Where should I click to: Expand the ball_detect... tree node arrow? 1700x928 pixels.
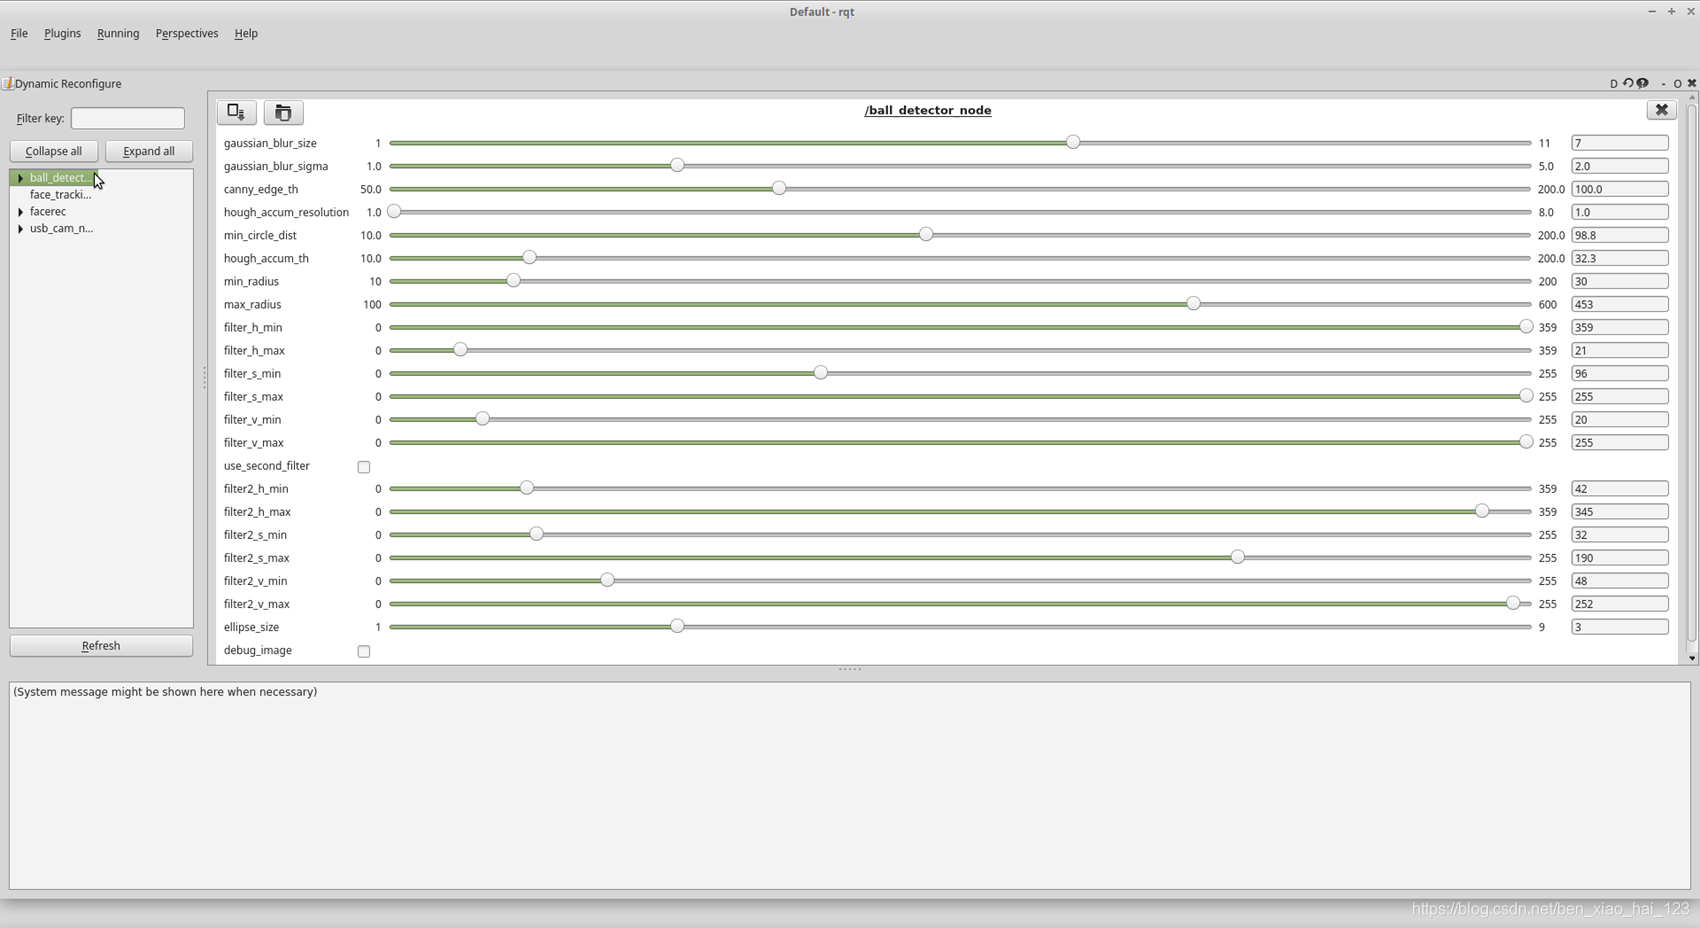[x=20, y=178]
